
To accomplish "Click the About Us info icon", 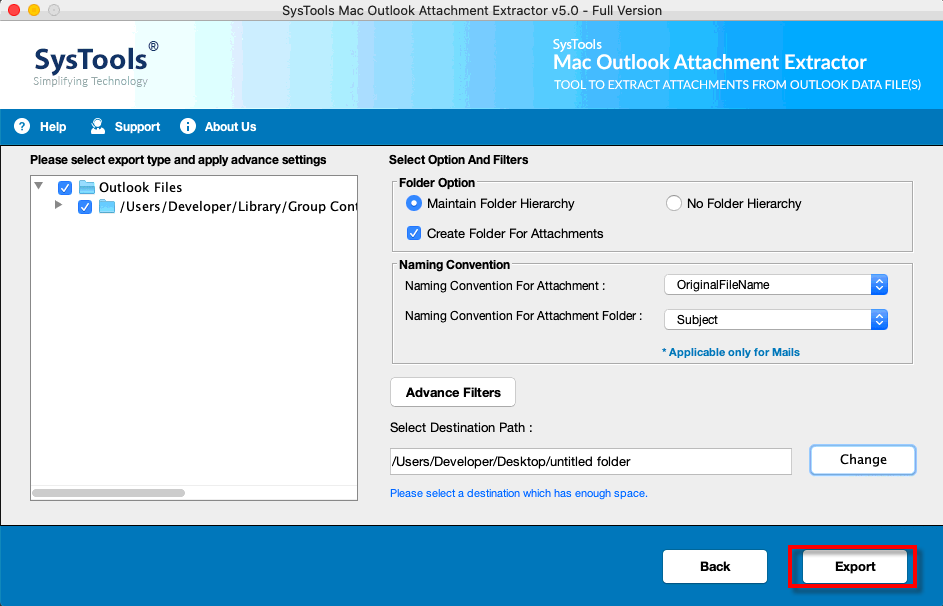I will [188, 126].
